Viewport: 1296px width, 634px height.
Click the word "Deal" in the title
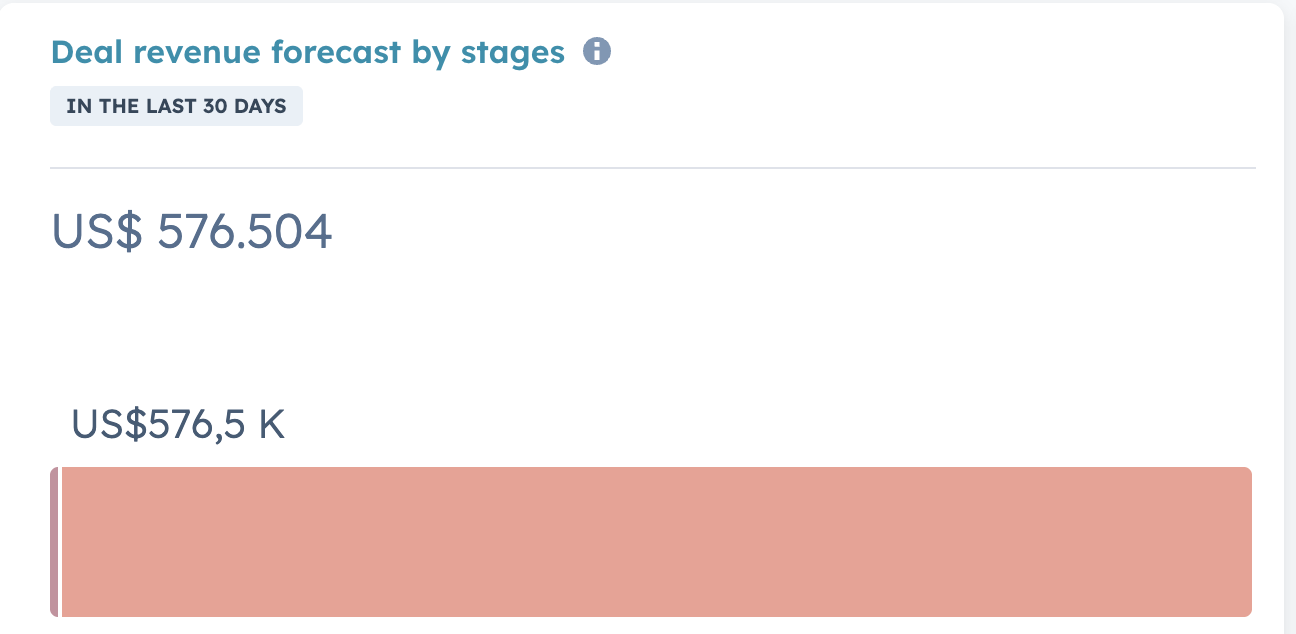tap(83, 52)
